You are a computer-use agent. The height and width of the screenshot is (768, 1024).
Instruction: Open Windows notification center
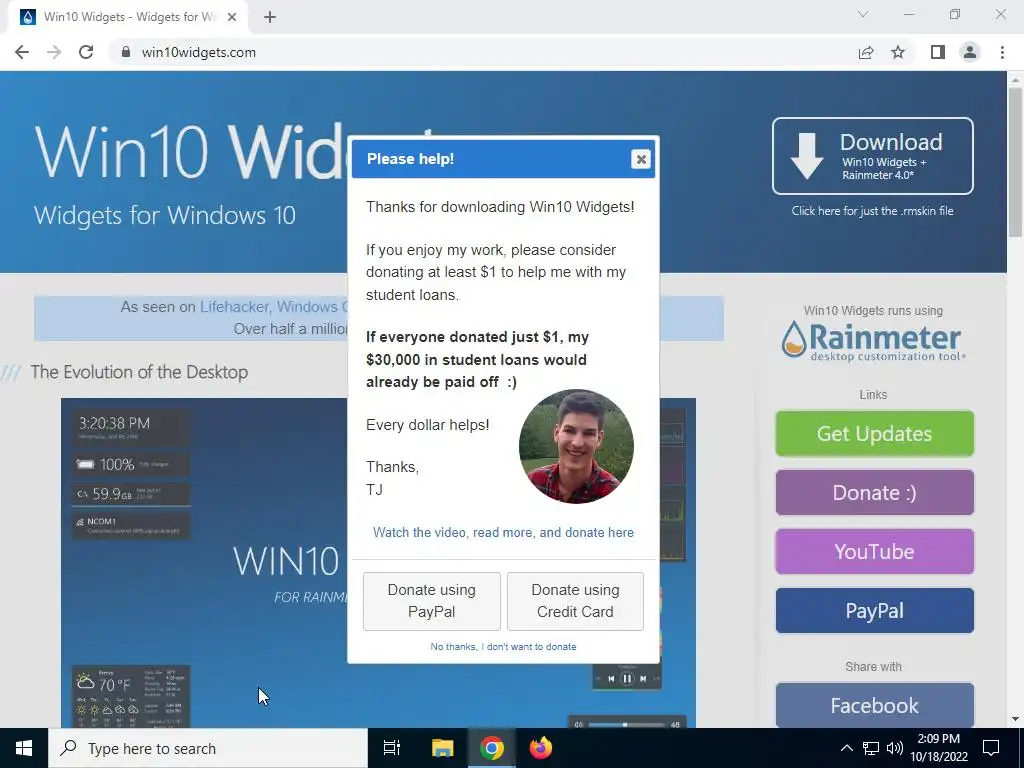[991, 748]
